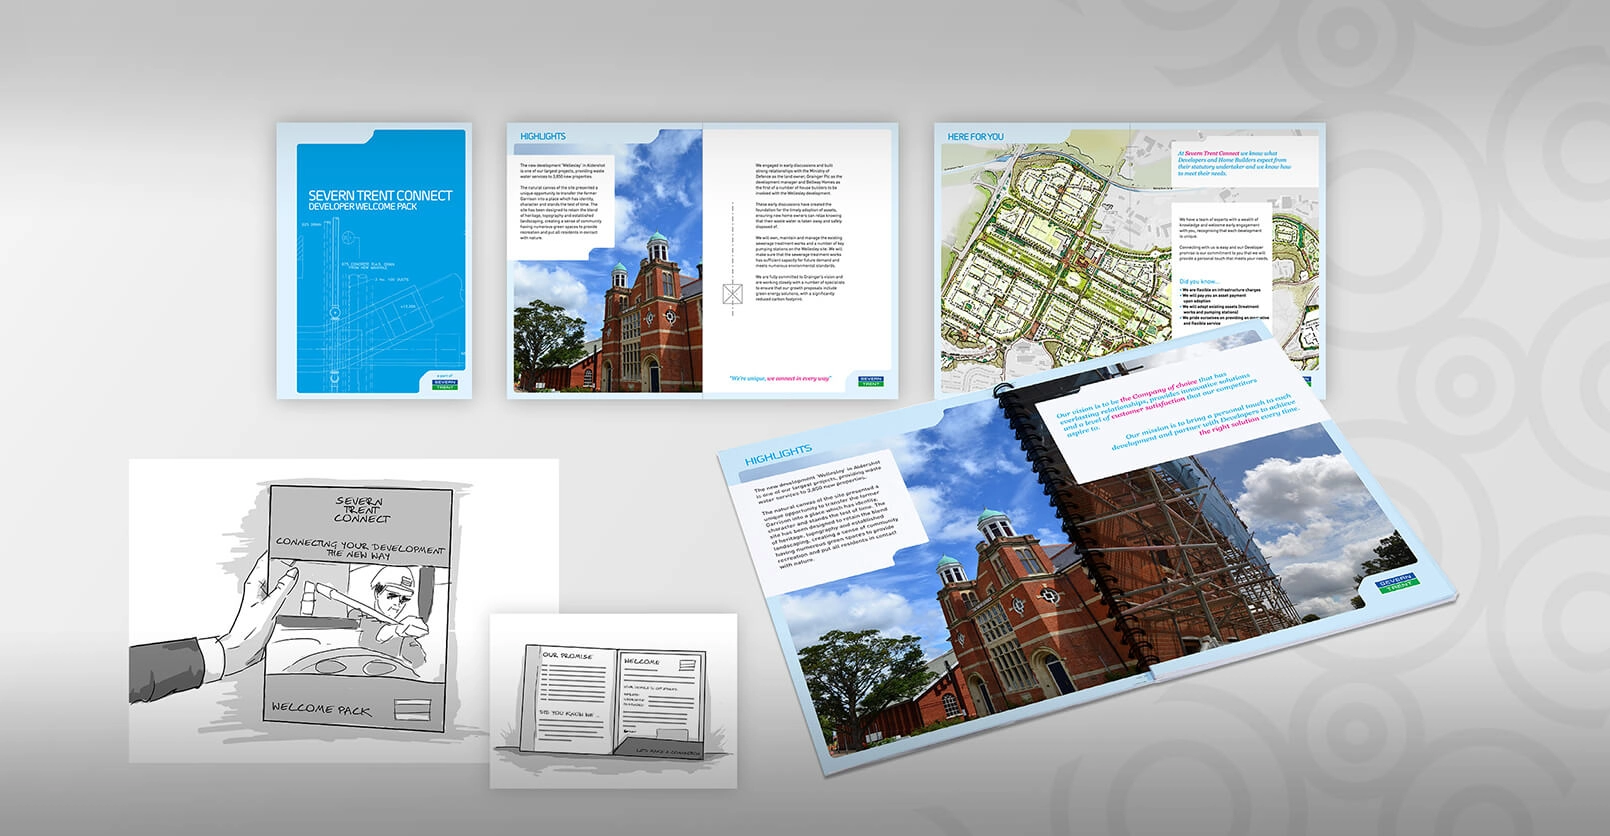This screenshot has height=836, width=1610.
Task: Click the crossed-box placeholder icon on Highlights spread
Action: click(x=733, y=294)
